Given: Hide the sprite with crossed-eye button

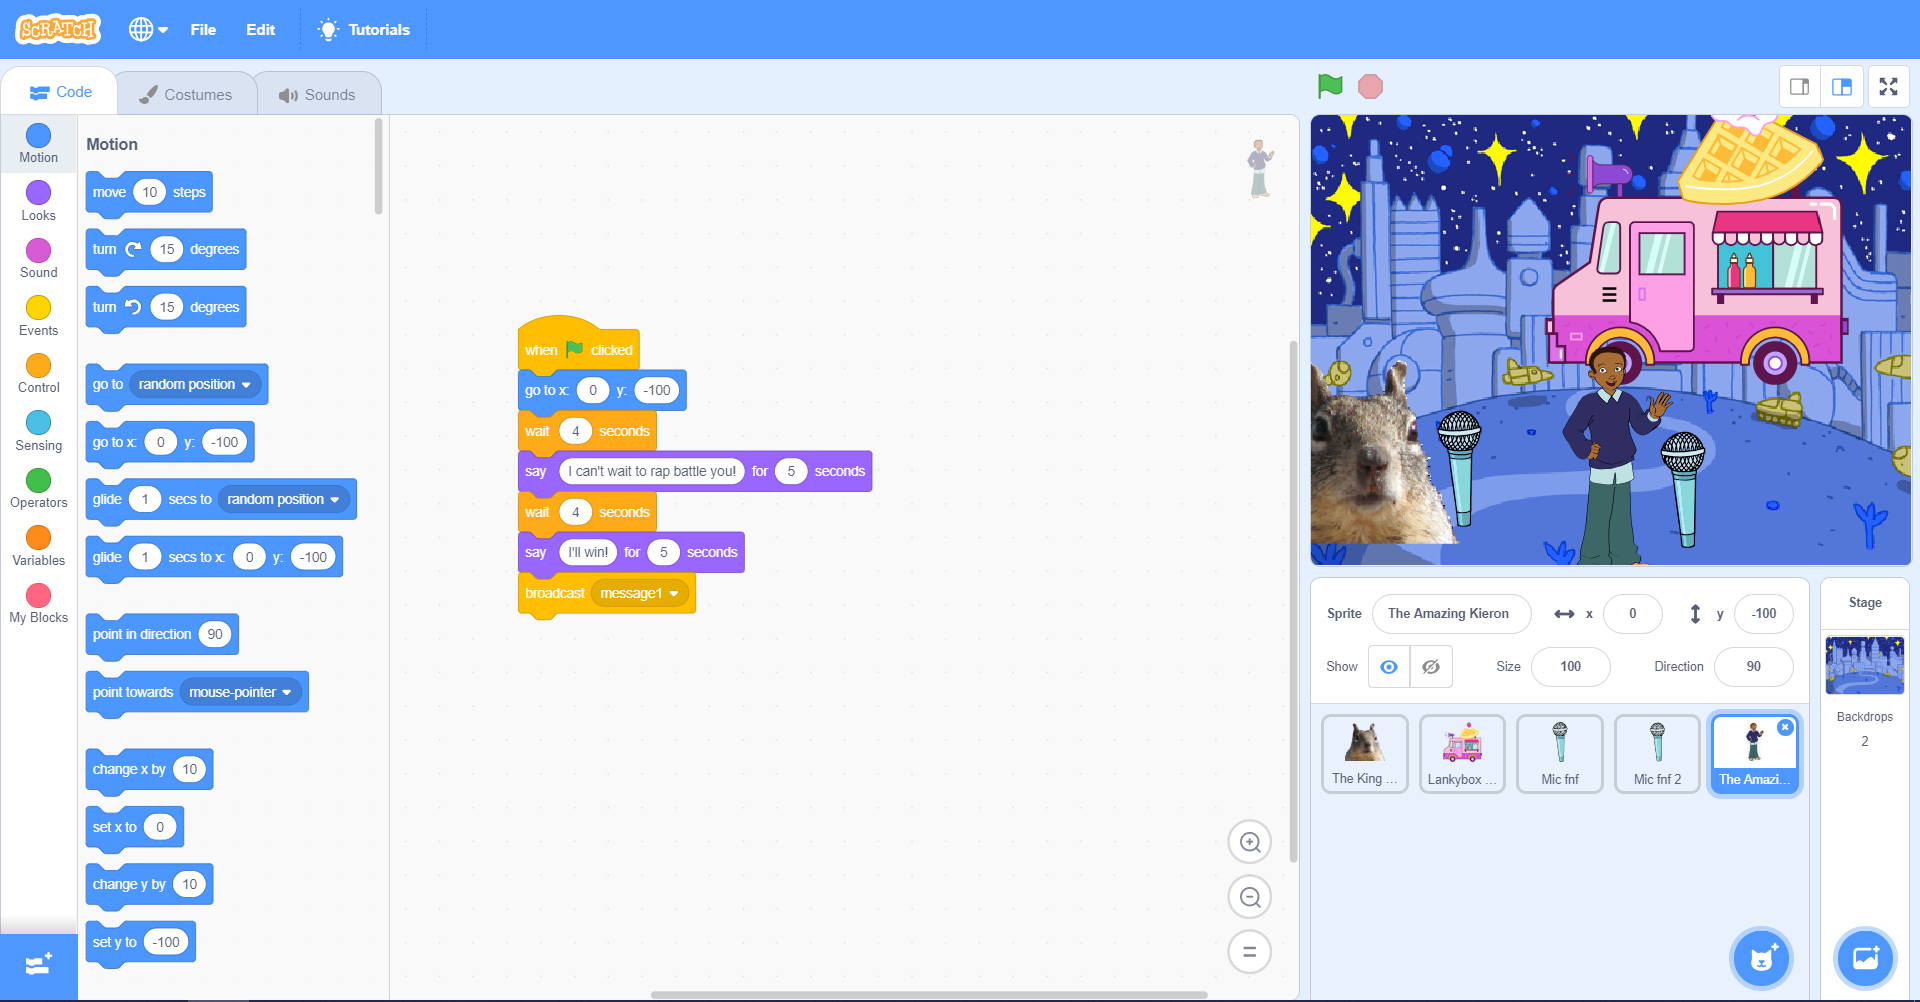Looking at the screenshot, I should 1431,667.
